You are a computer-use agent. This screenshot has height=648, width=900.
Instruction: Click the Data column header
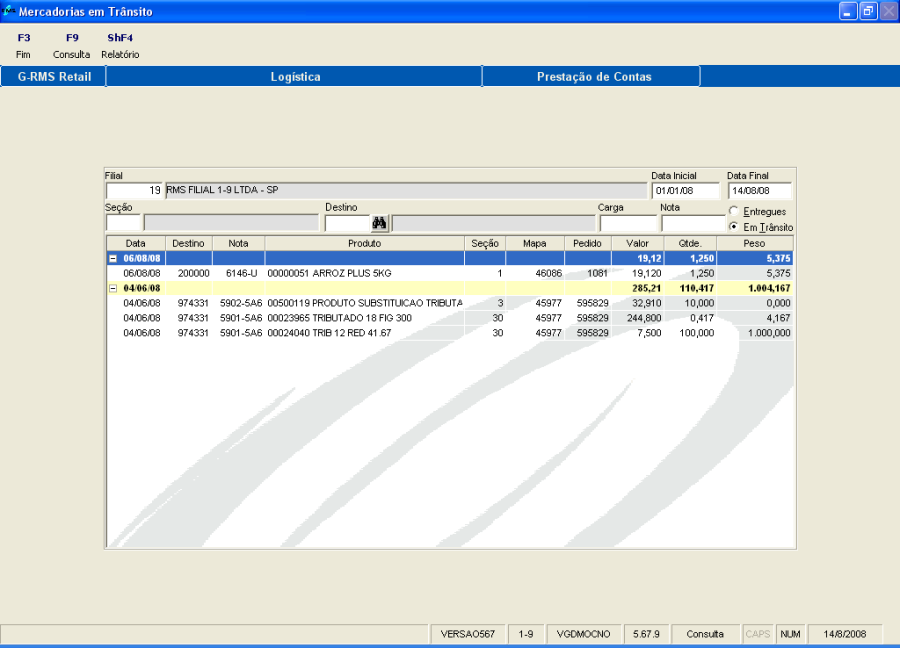tap(136, 243)
